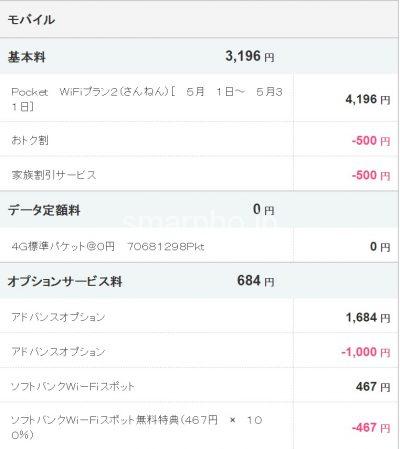Click the -500円 おトク割 amount
Viewport: 400px width, 449px height.
[371, 141]
